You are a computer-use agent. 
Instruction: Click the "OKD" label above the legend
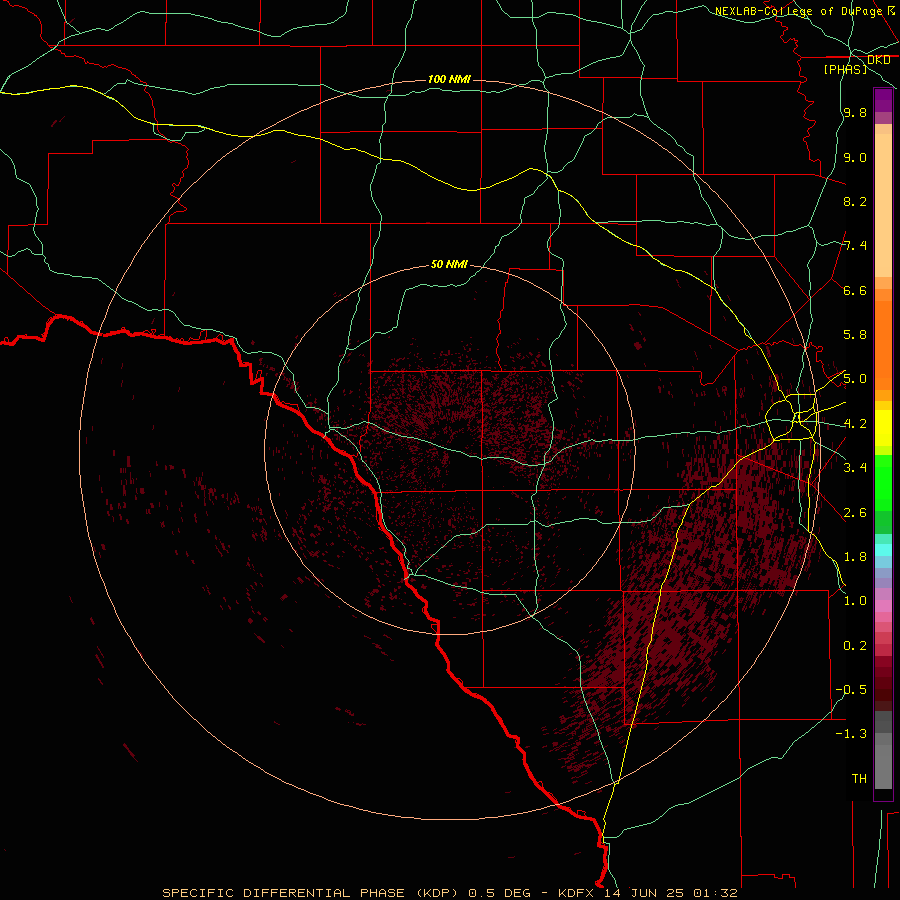coord(878,60)
